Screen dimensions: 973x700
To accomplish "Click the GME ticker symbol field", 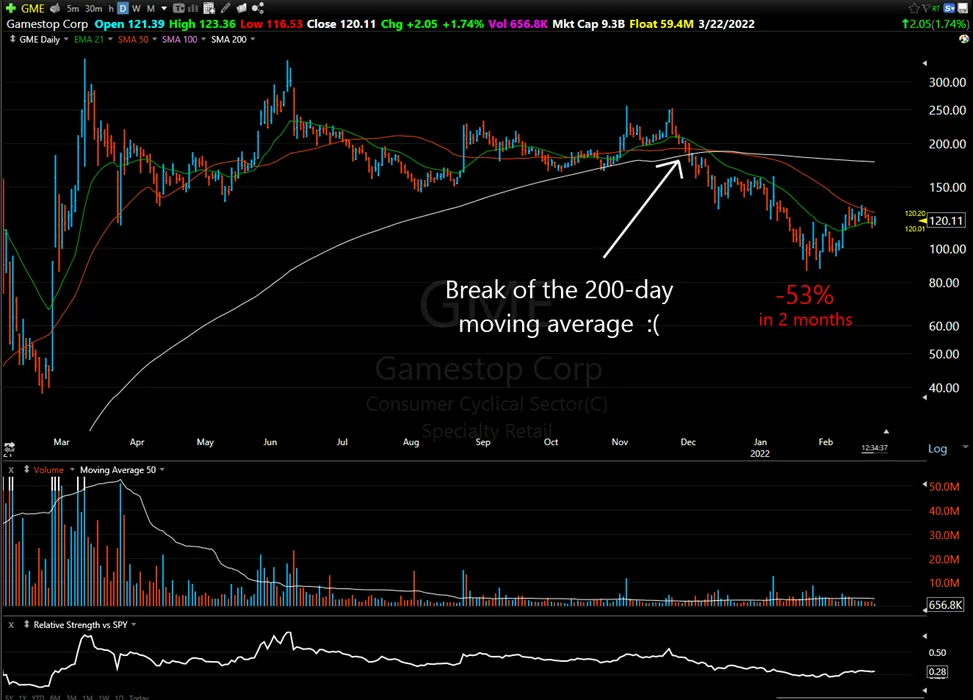I will pos(33,8).
